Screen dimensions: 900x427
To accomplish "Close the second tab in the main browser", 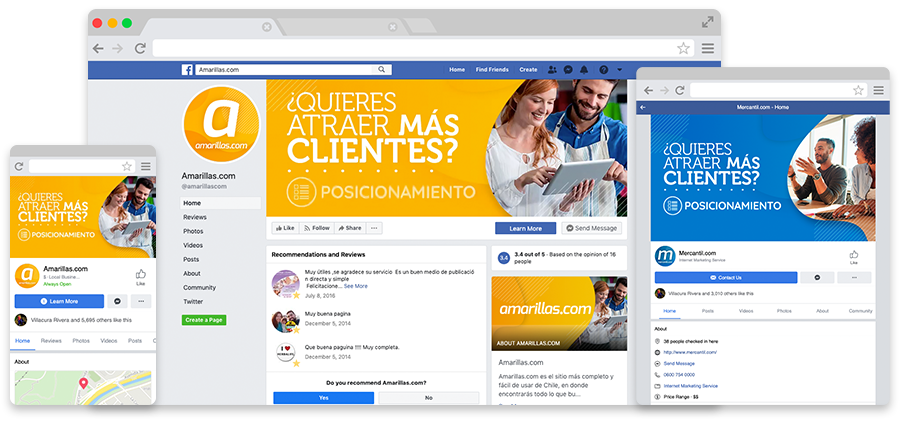I will pyautogui.click(x=393, y=26).
